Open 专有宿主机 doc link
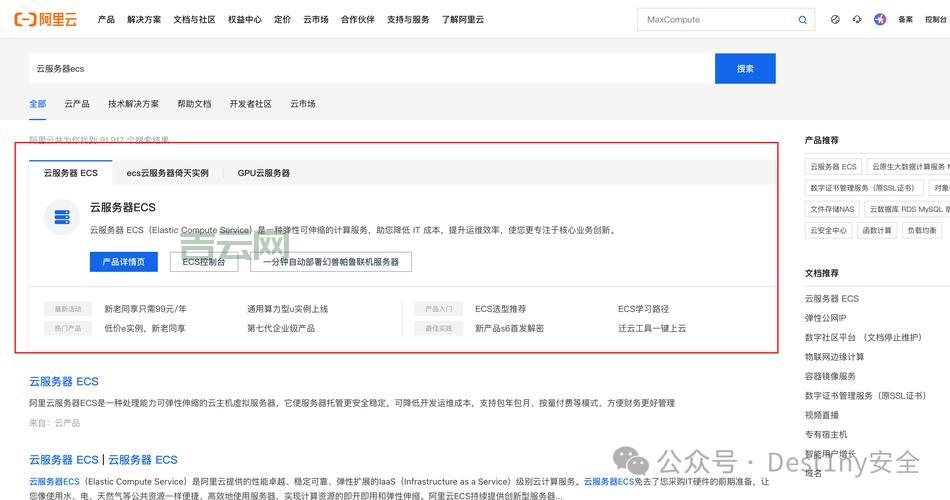This screenshot has width=950, height=500. (x=826, y=434)
